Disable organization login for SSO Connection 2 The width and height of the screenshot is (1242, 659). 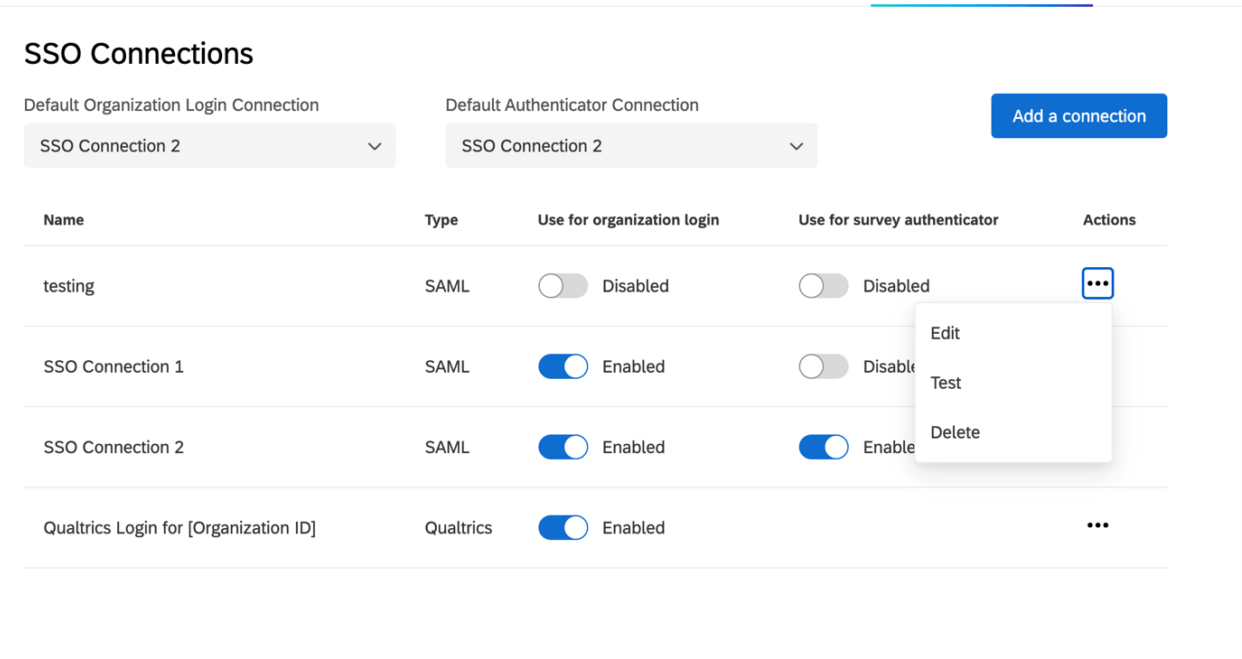tap(562, 447)
